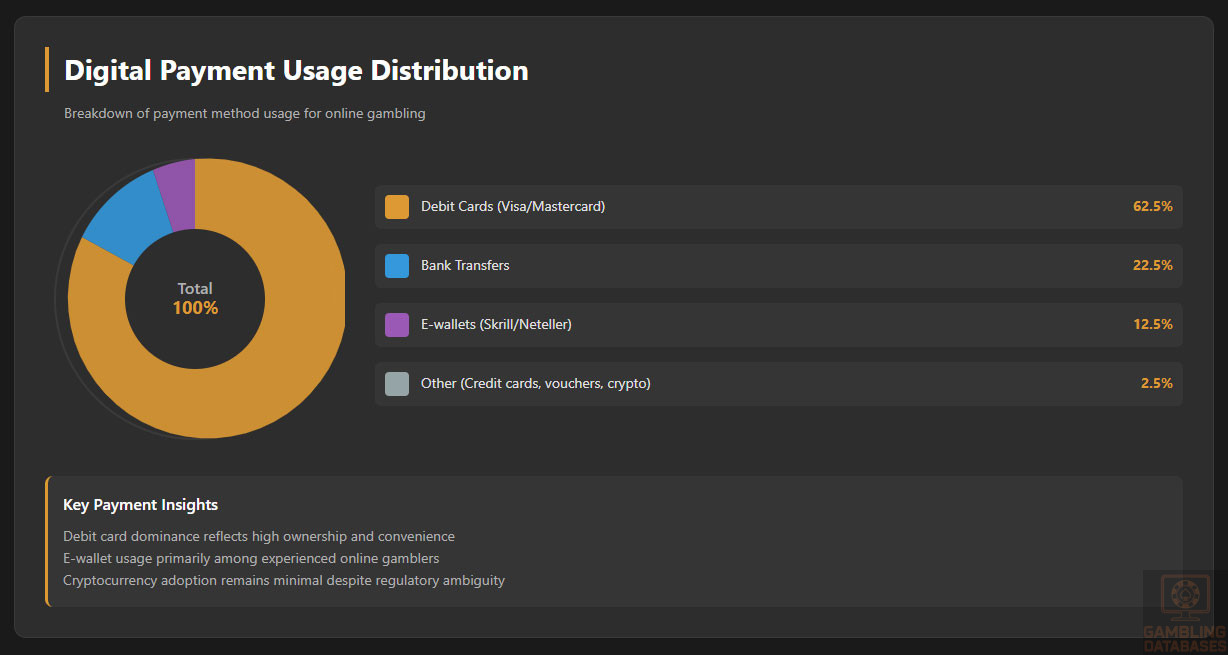1228x655 pixels.
Task: Toggle visibility of the E-wallets segment
Action: click(778, 324)
